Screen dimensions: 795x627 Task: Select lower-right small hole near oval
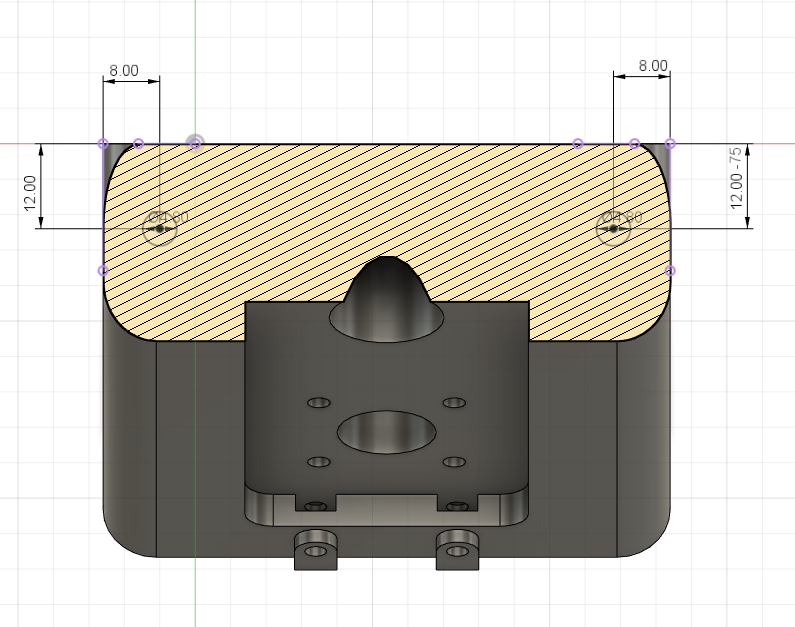[454, 462]
